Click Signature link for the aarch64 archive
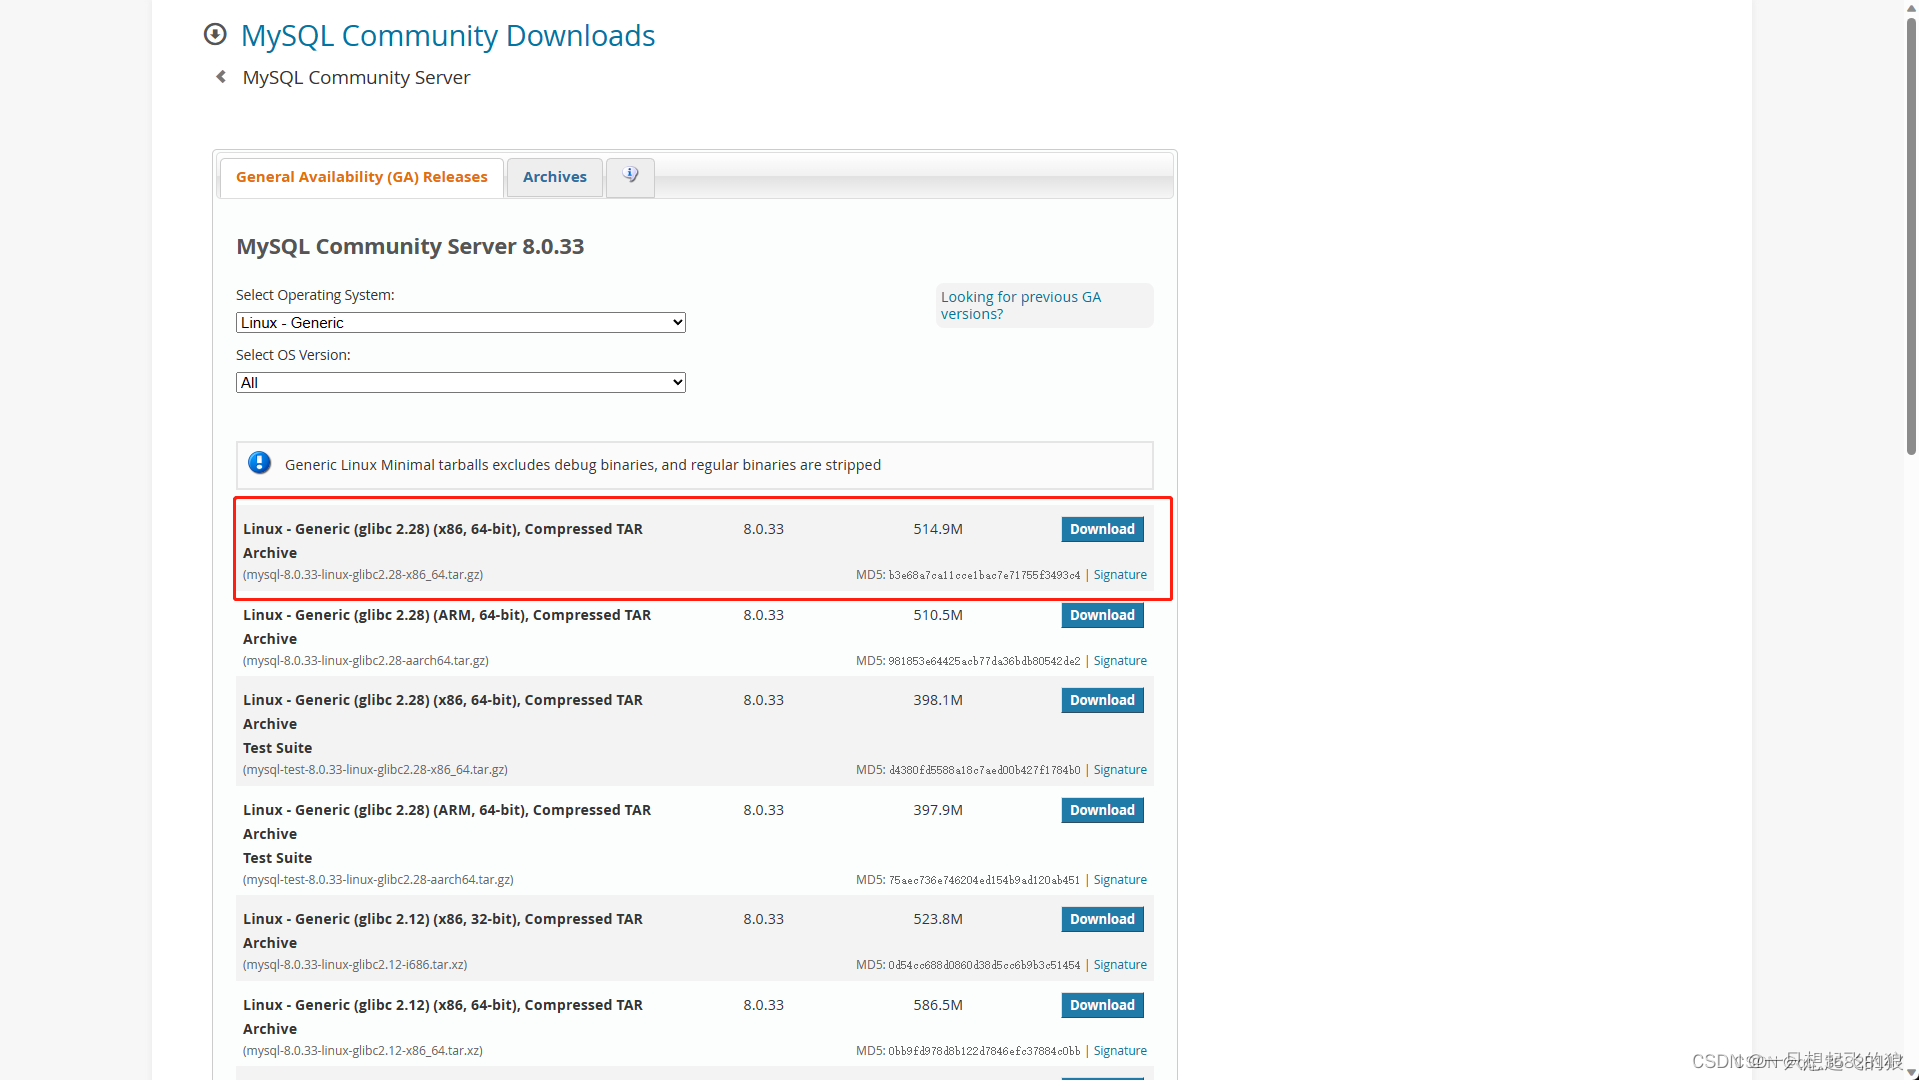The width and height of the screenshot is (1919, 1080). pyautogui.click(x=1120, y=660)
